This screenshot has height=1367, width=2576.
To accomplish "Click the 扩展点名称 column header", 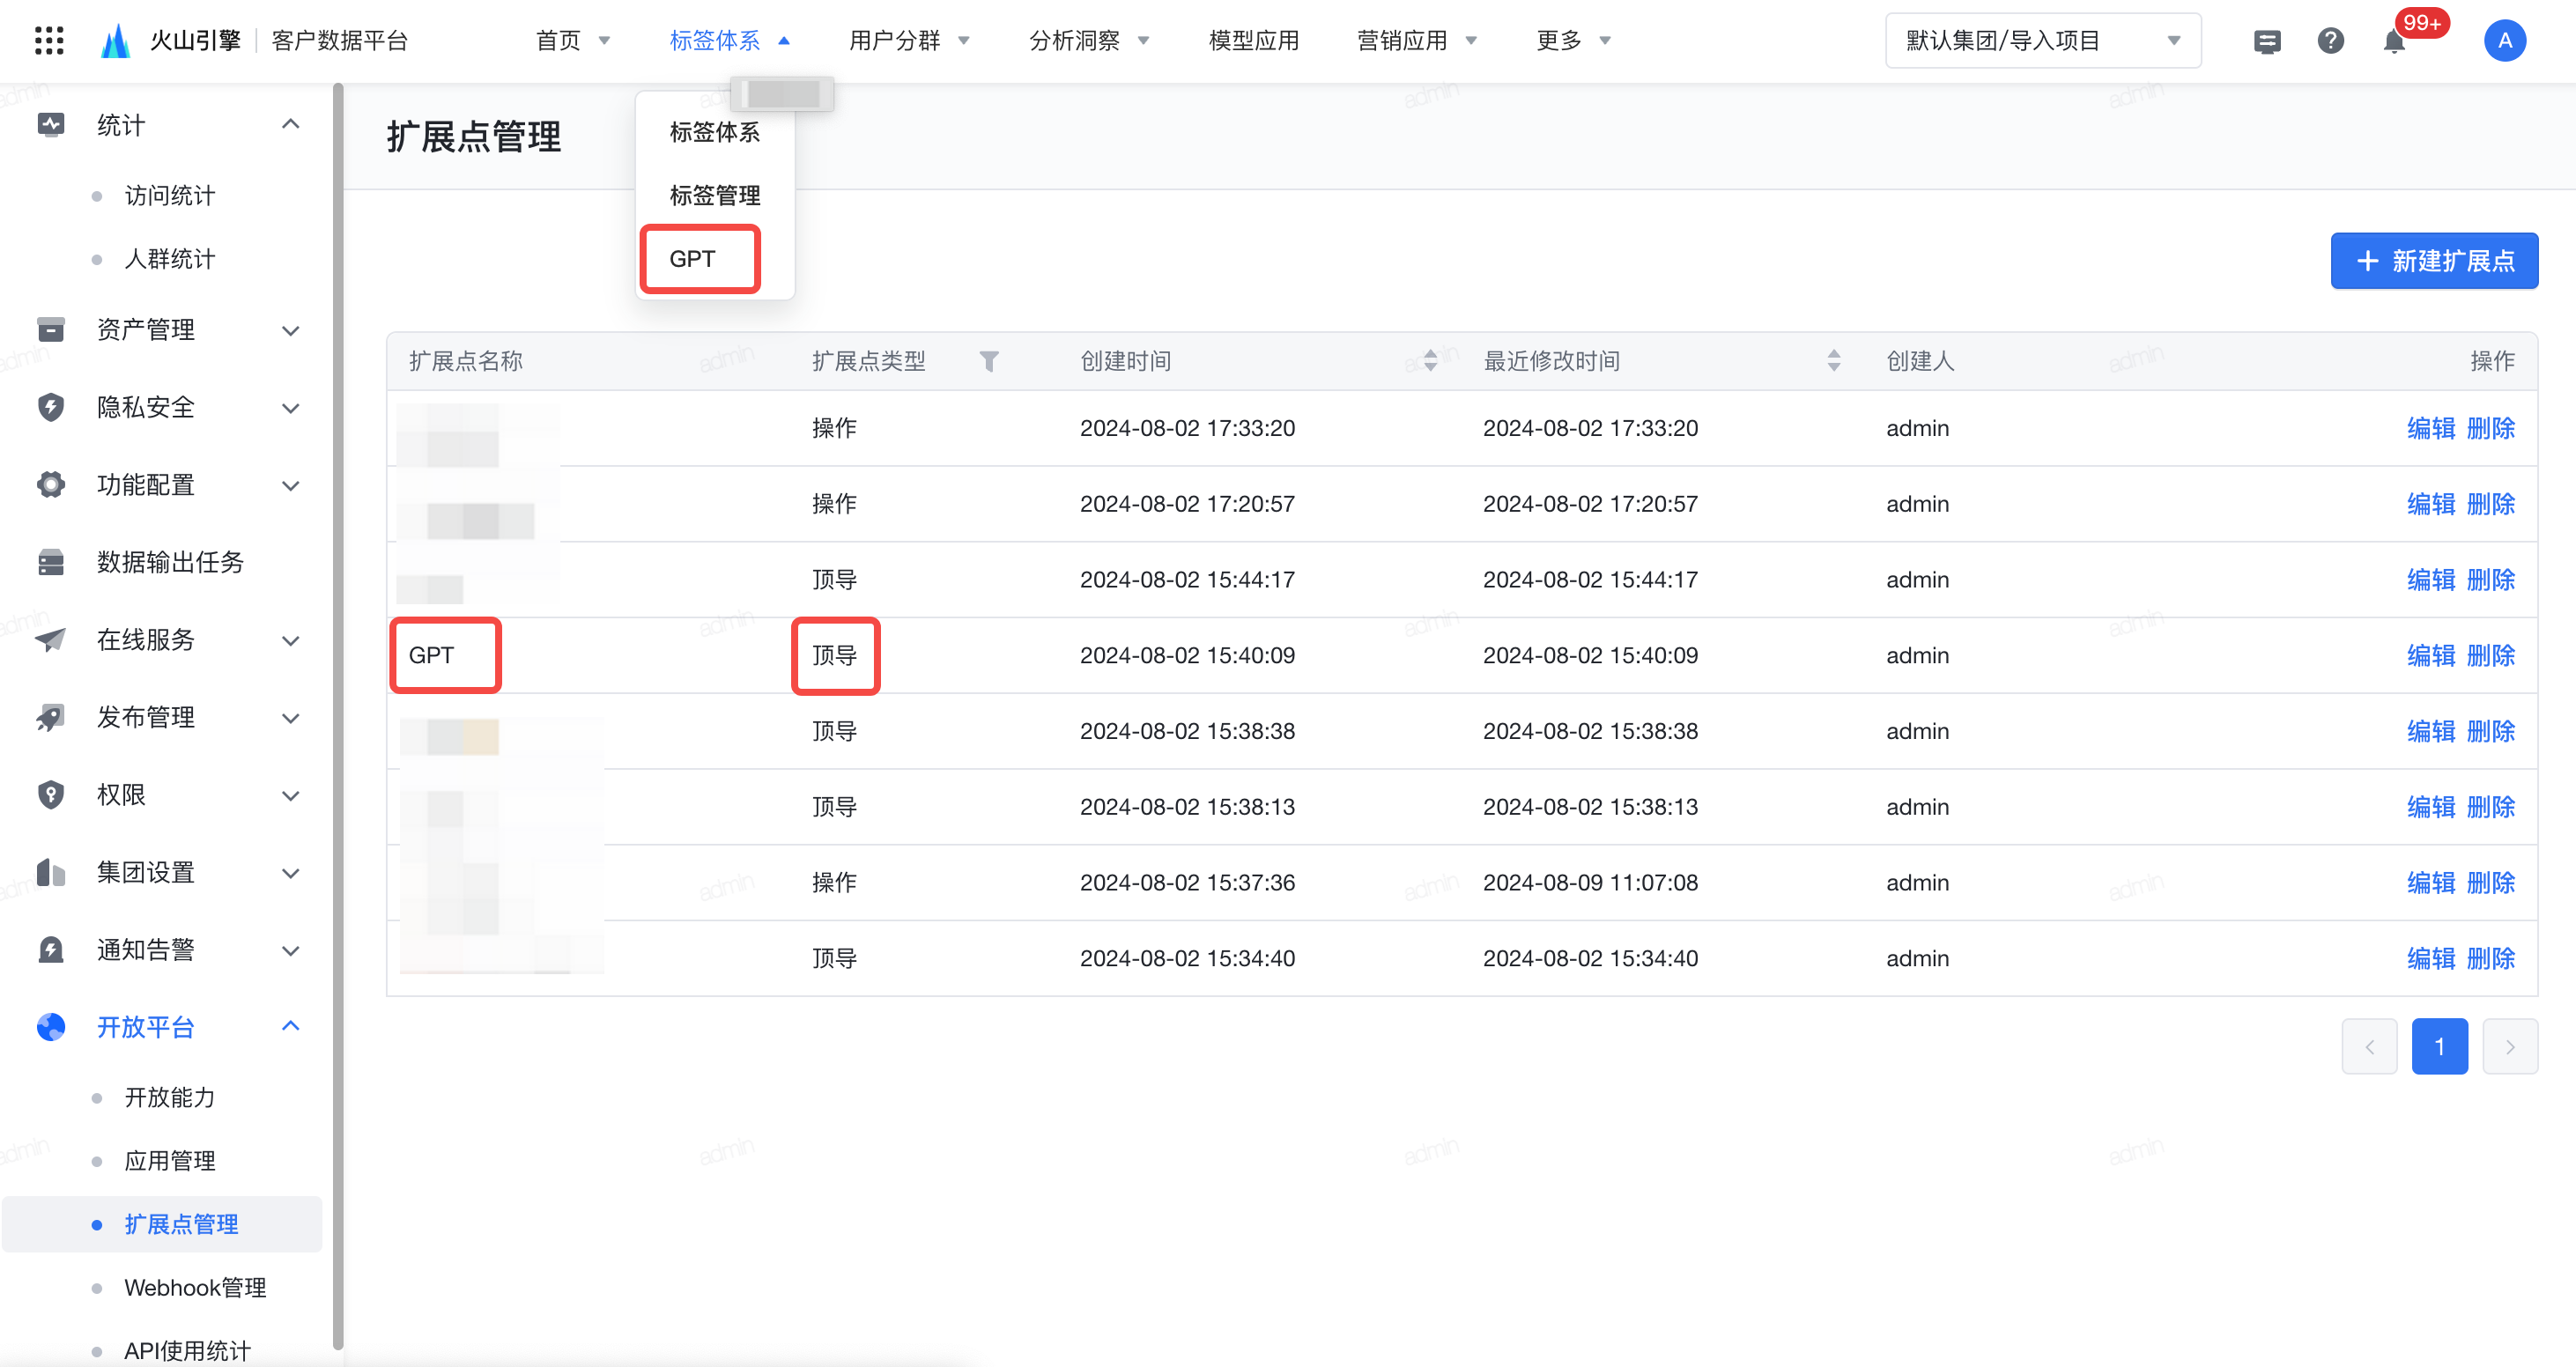I will tap(465, 361).
